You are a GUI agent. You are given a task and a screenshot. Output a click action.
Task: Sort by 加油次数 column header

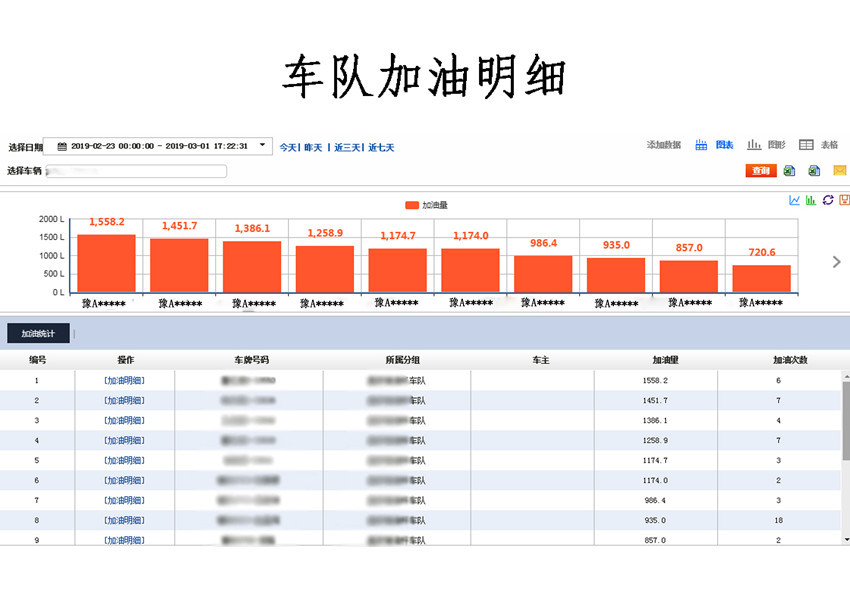(x=790, y=360)
